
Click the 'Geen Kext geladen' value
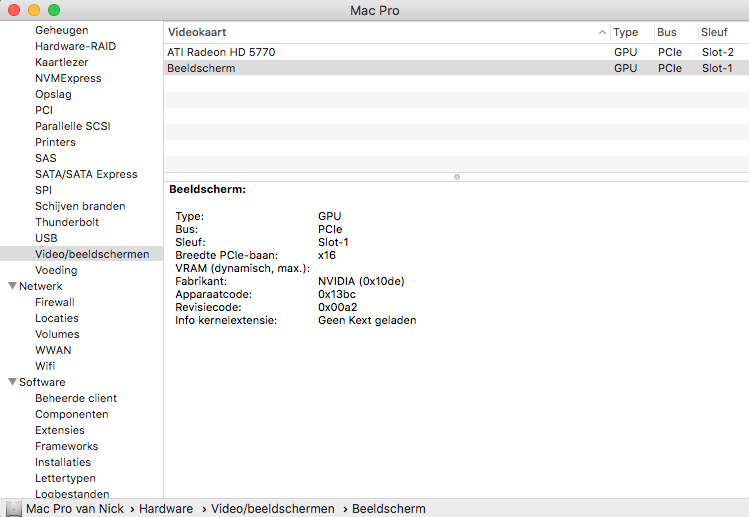pos(367,320)
